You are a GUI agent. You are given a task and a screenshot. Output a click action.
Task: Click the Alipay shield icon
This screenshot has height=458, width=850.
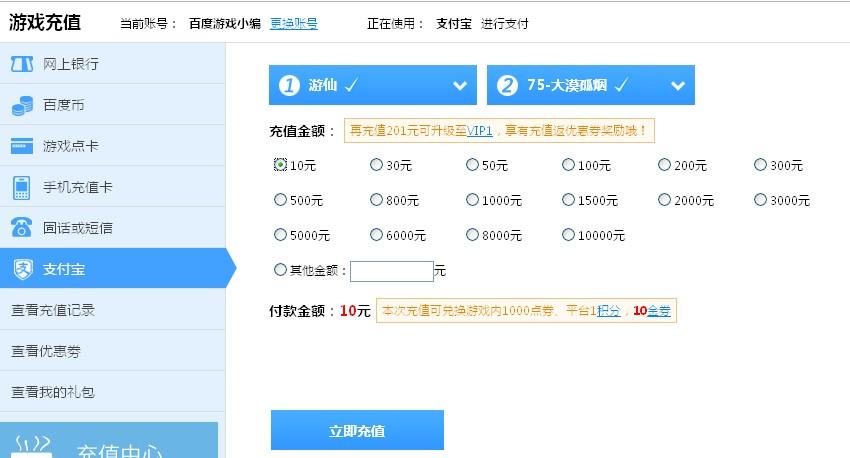(23, 269)
